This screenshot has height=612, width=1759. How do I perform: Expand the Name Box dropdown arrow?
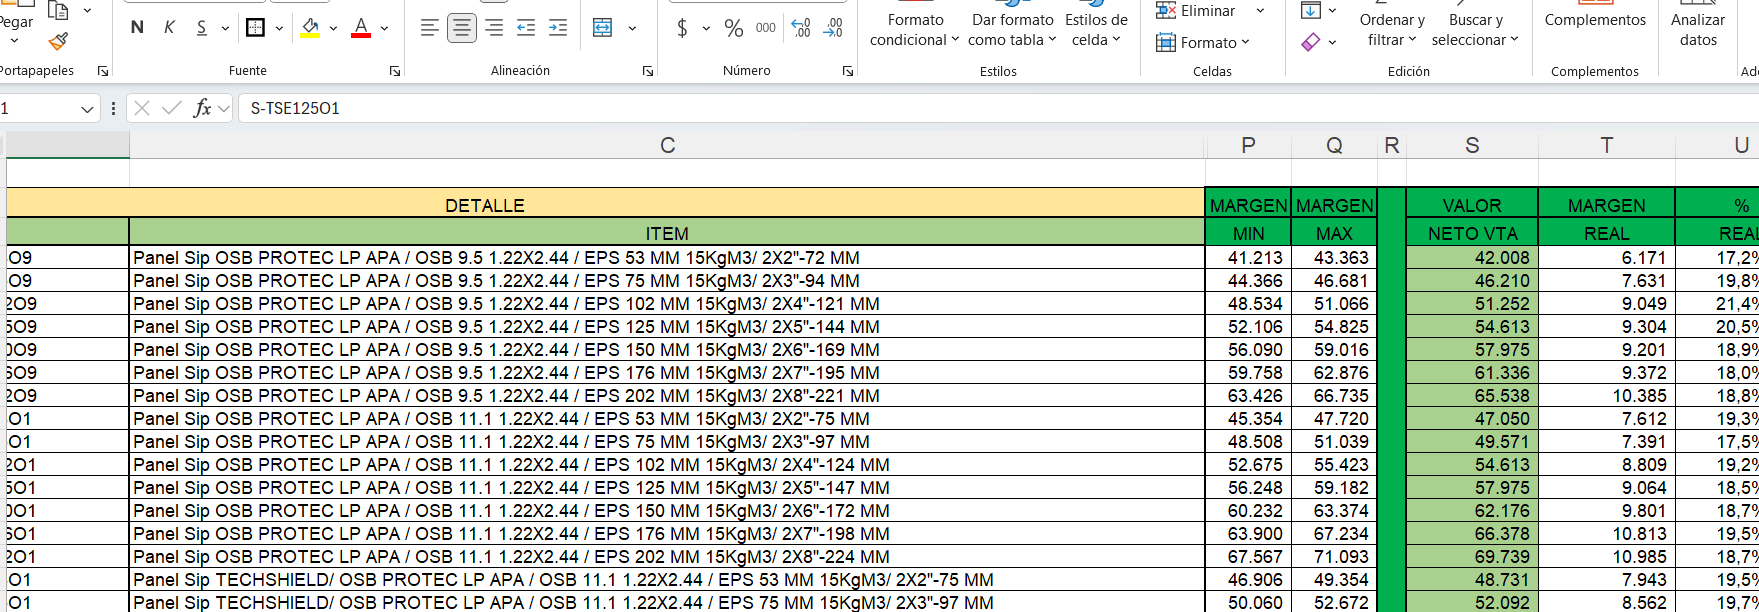[x=87, y=109]
